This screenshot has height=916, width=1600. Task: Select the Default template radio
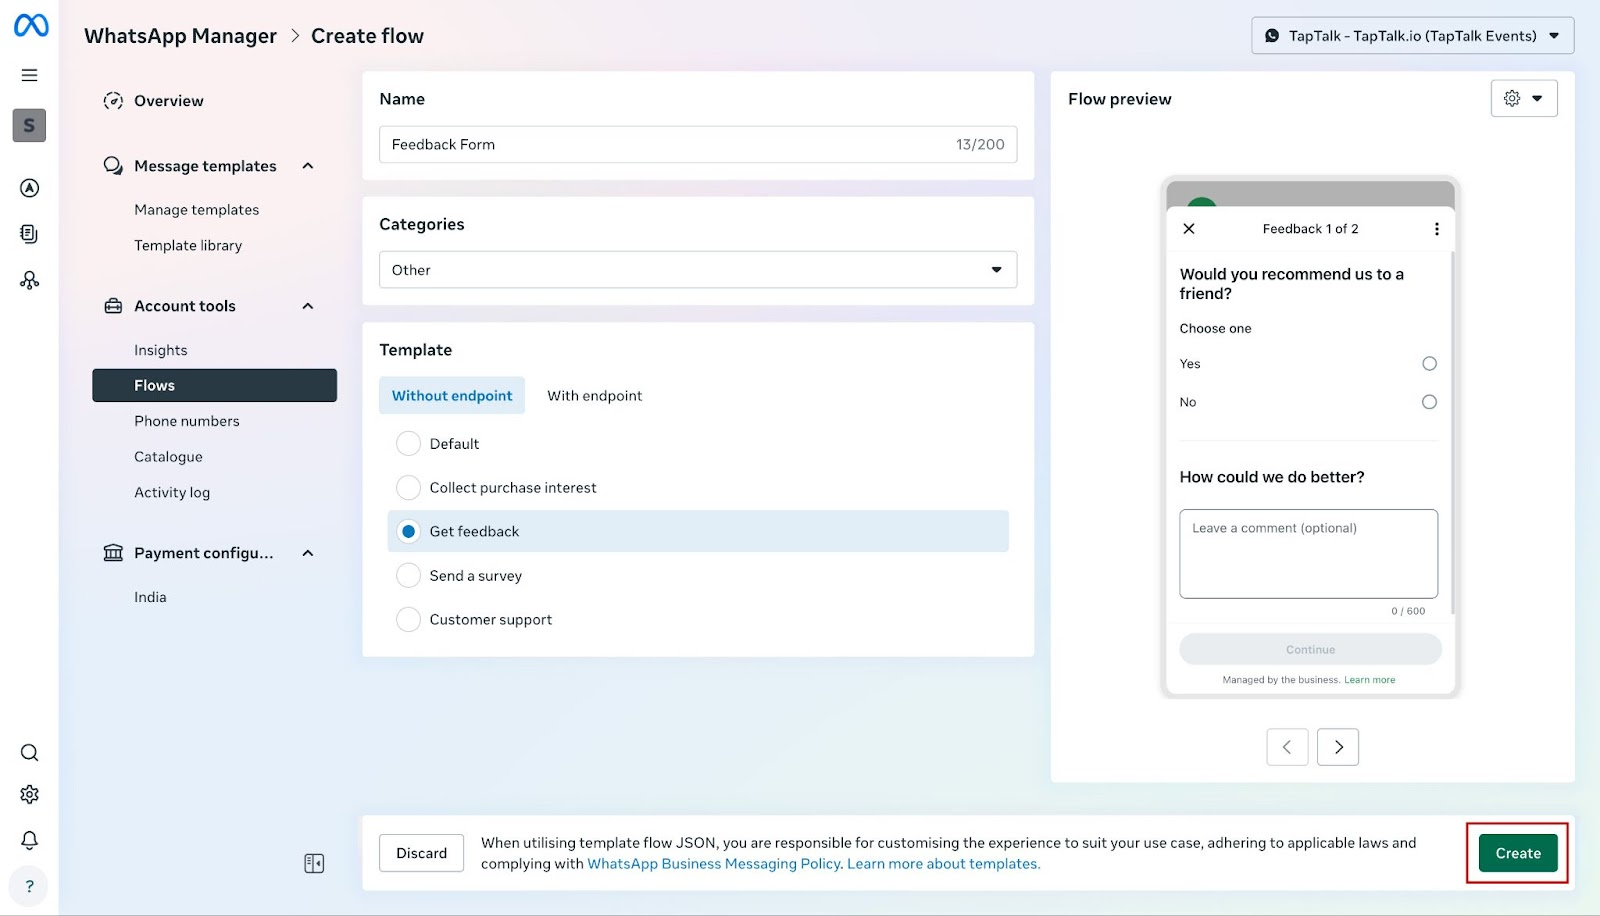[408, 443]
